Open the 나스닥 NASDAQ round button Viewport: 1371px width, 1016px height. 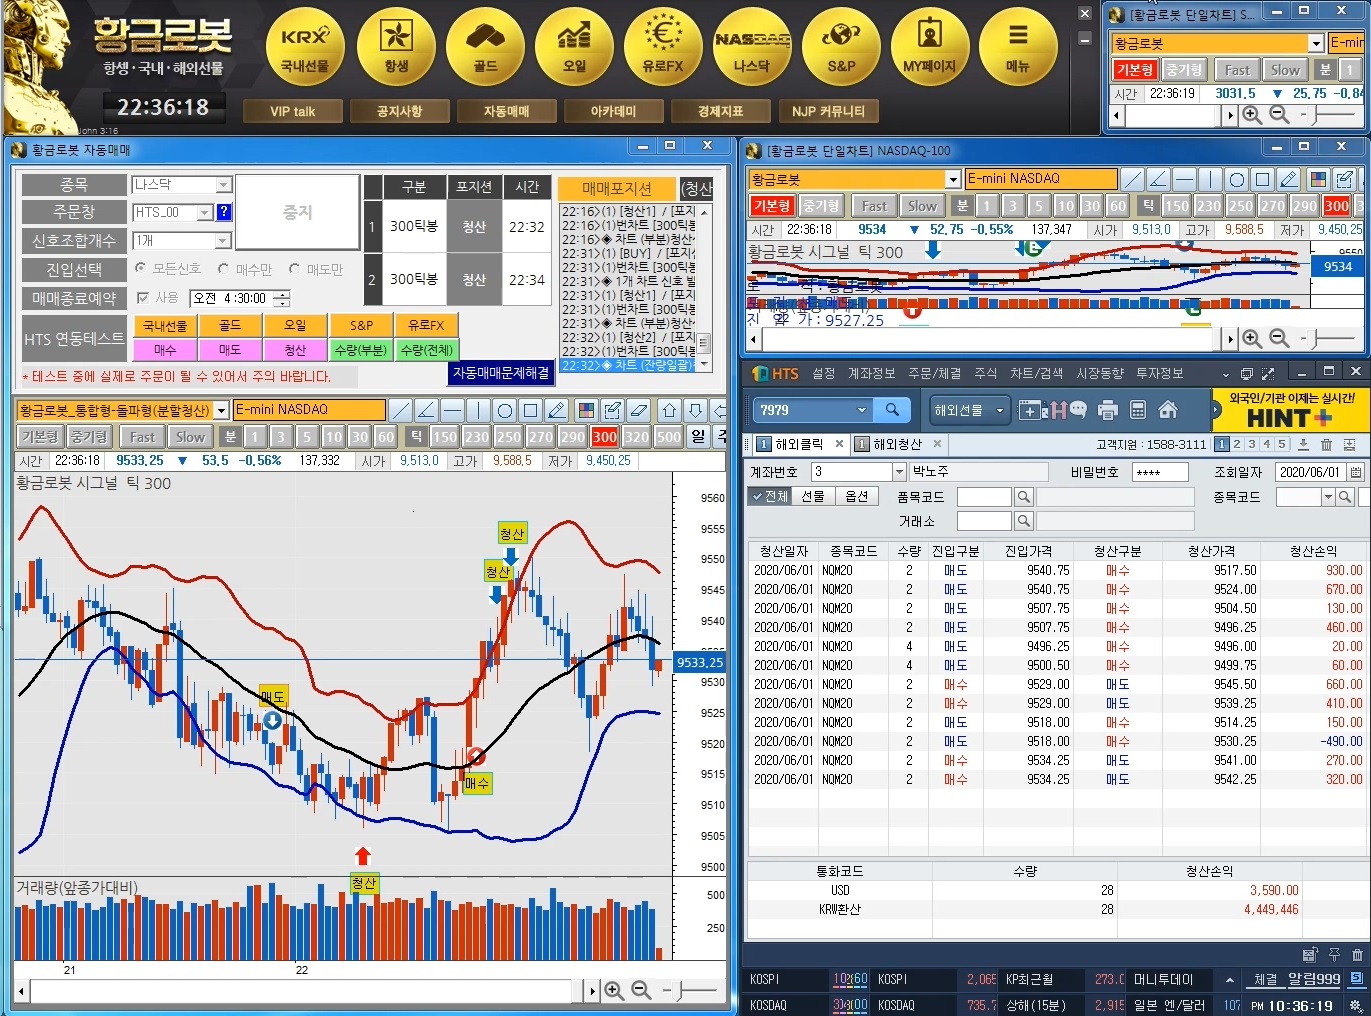click(x=752, y=47)
